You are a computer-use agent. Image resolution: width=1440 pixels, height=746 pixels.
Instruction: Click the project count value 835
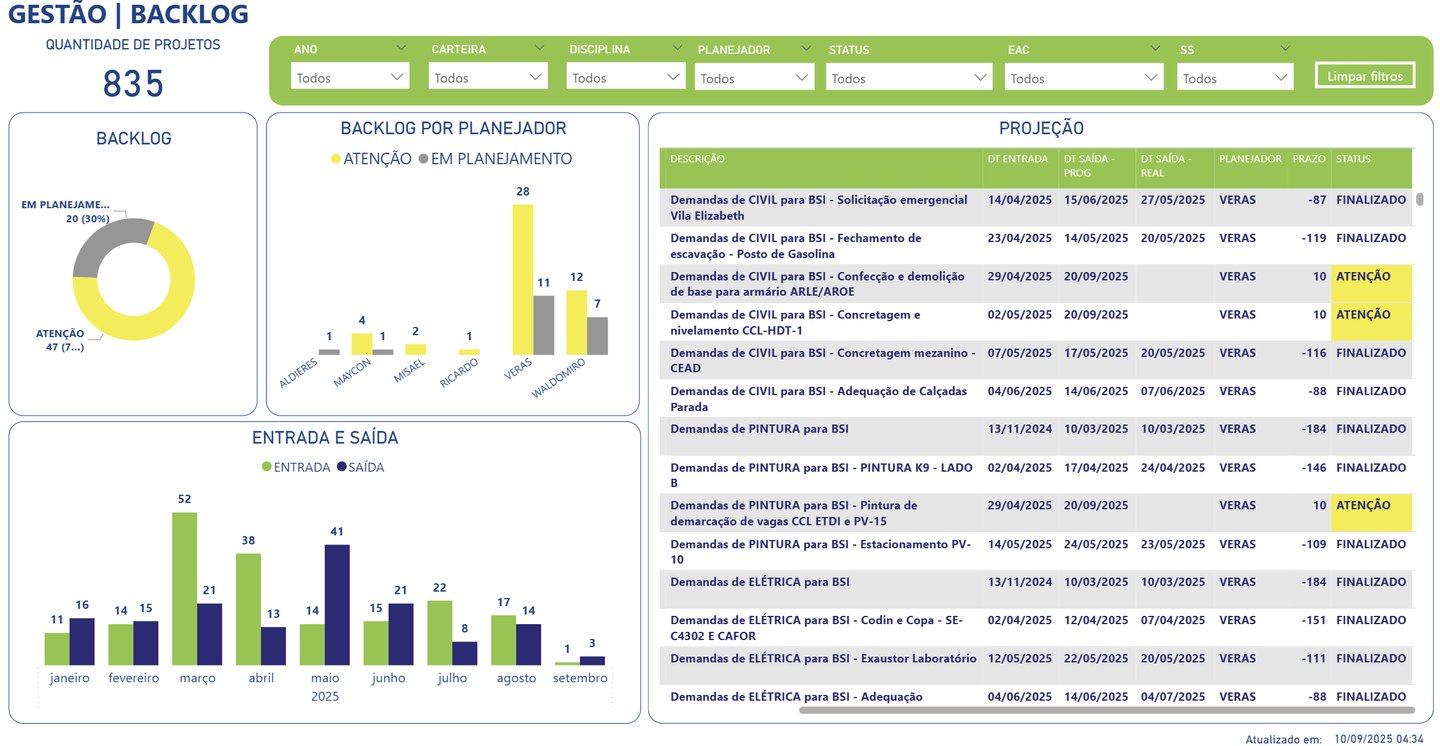coord(133,85)
